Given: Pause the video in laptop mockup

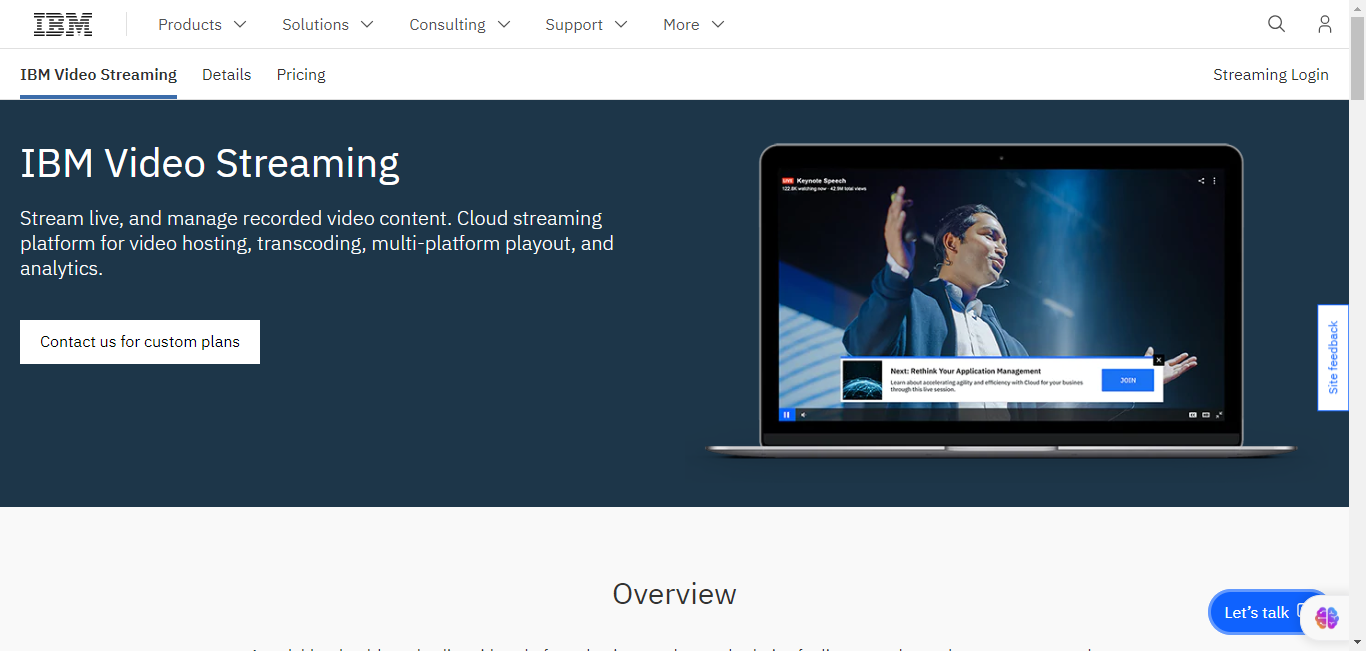Looking at the screenshot, I should coord(786,414).
